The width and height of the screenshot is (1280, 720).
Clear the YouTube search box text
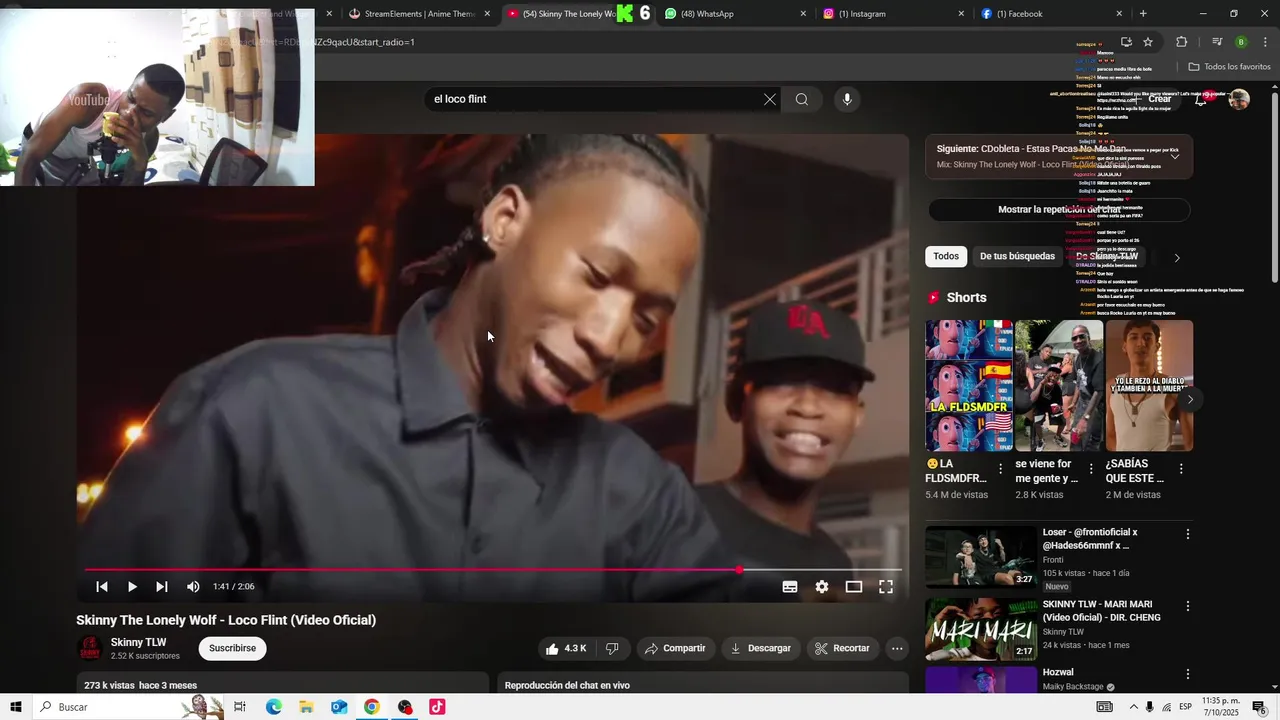pyautogui.click(x=769, y=99)
